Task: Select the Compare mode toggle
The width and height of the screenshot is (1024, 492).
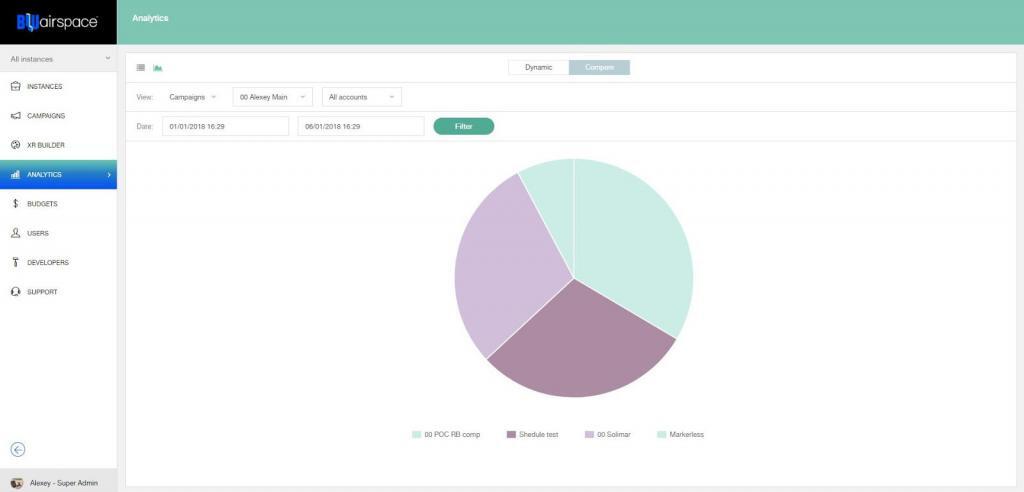Action: (x=600, y=68)
